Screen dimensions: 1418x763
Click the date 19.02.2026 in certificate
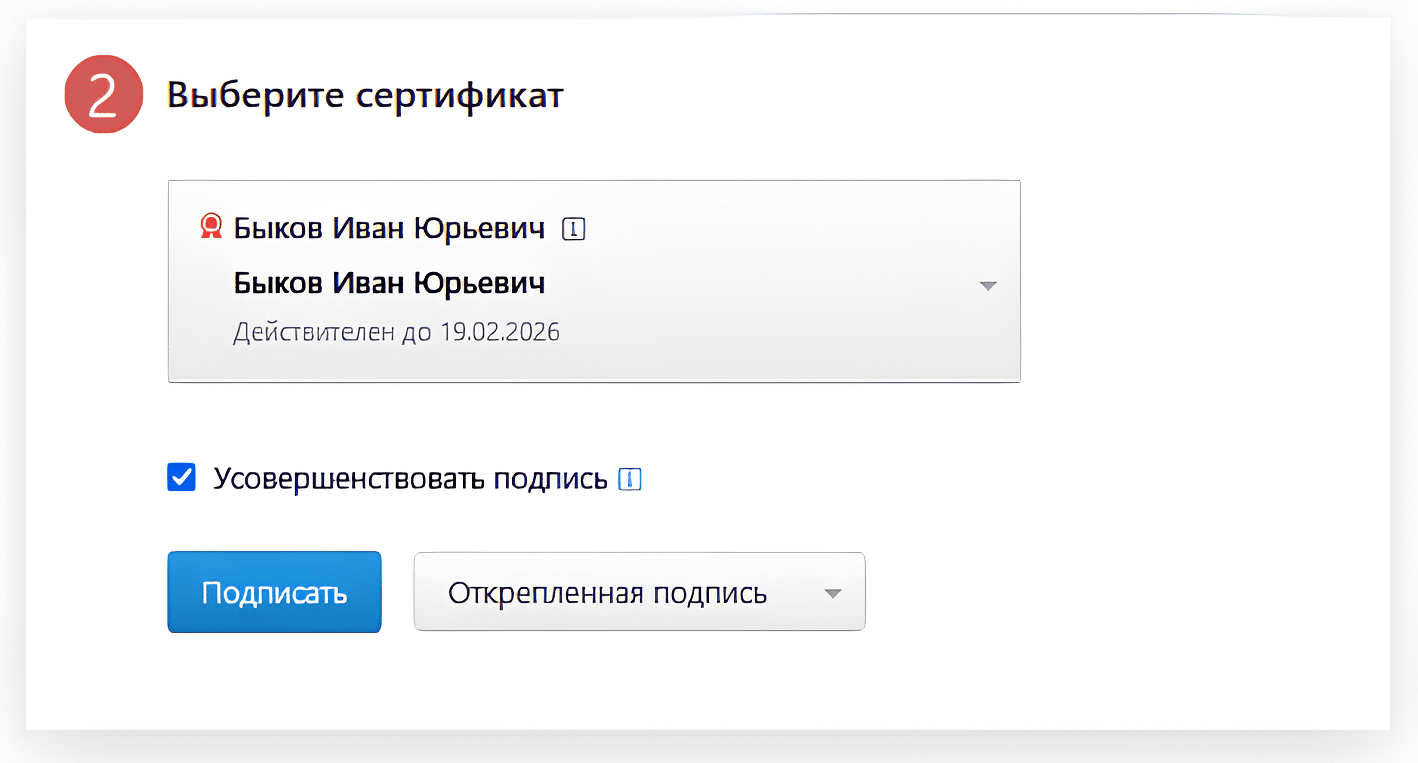(500, 332)
